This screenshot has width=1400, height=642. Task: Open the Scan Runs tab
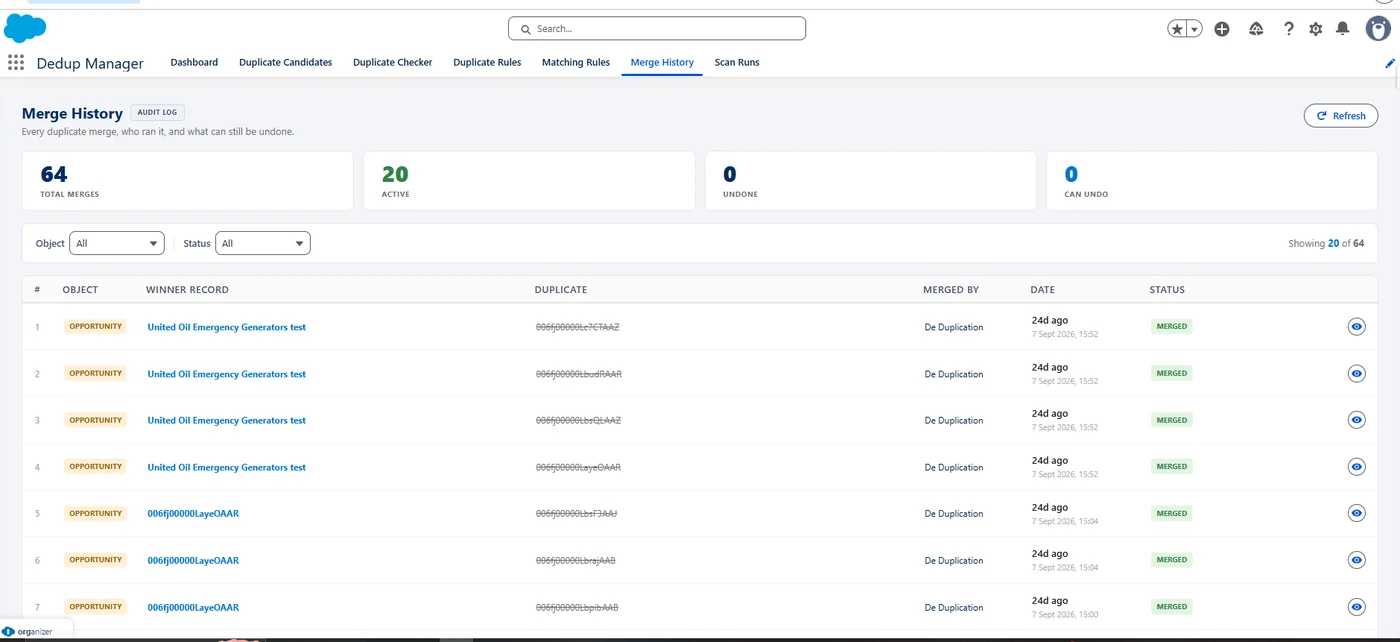point(737,62)
